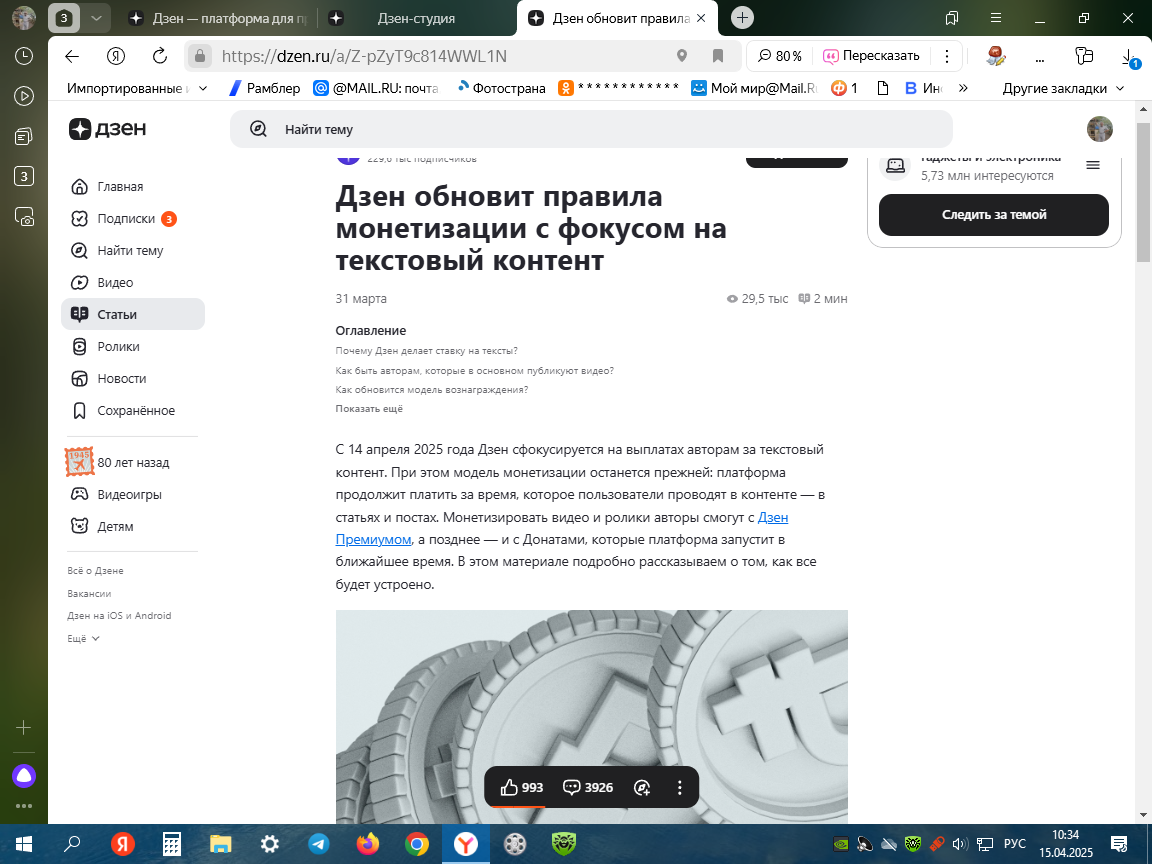Select Статьи in the sidebar

tap(133, 314)
